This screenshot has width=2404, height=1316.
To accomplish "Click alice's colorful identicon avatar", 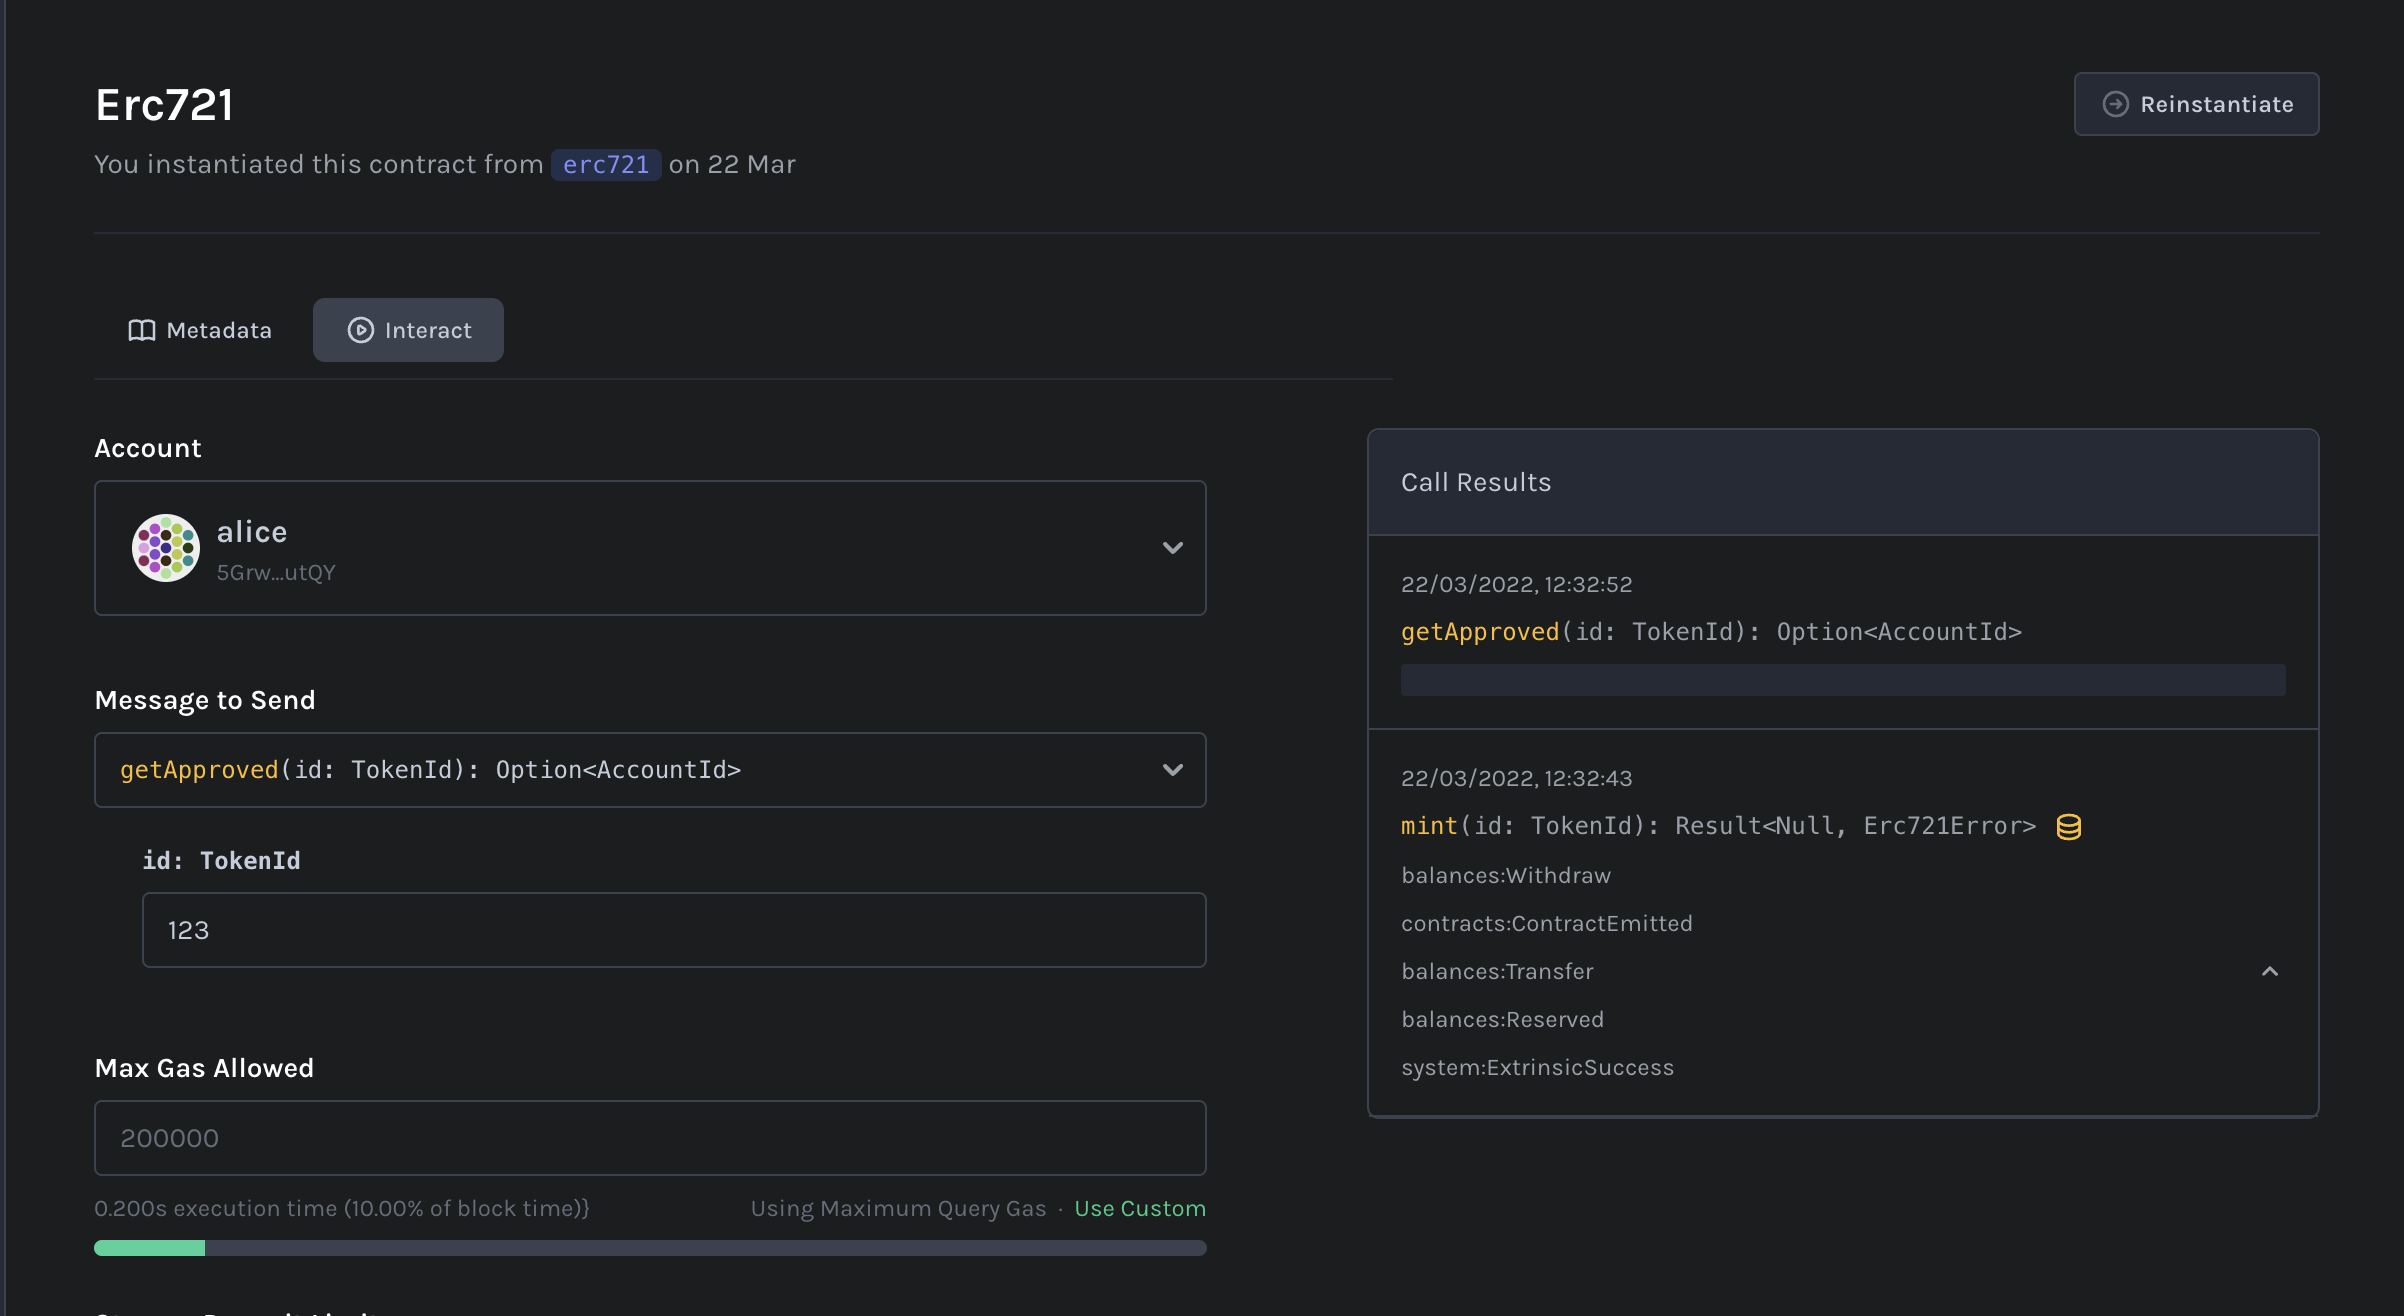I will tap(165, 547).
